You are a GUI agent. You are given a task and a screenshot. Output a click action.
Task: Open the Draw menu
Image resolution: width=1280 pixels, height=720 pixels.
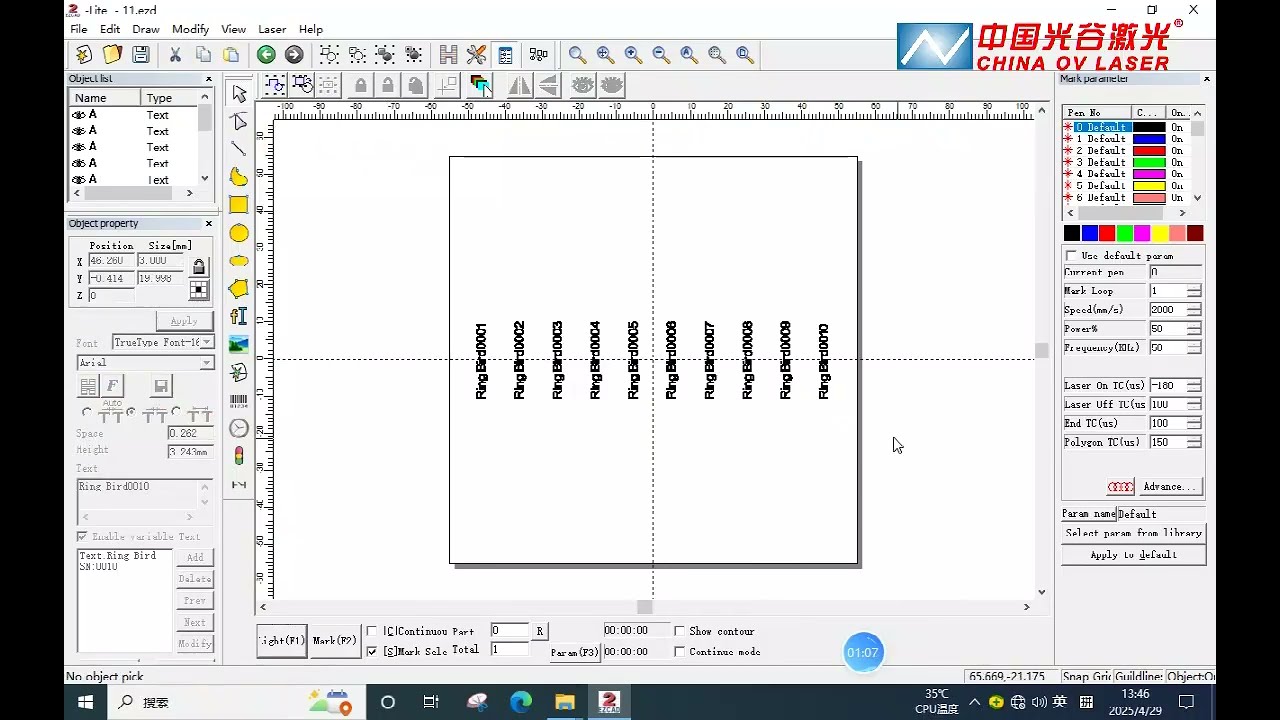(146, 30)
